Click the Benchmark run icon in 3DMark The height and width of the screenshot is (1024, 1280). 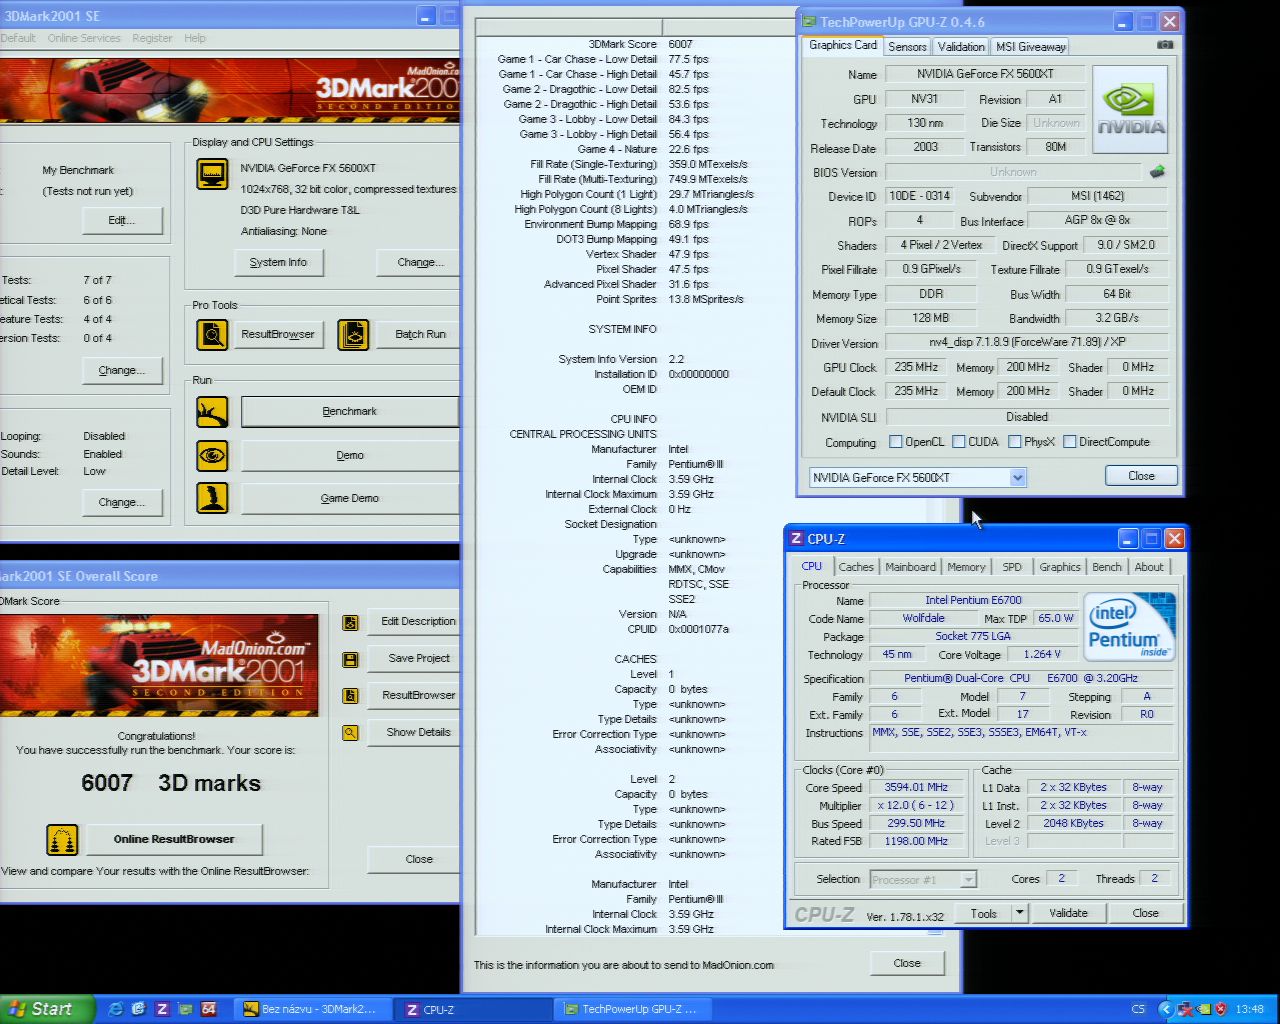point(212,411)
